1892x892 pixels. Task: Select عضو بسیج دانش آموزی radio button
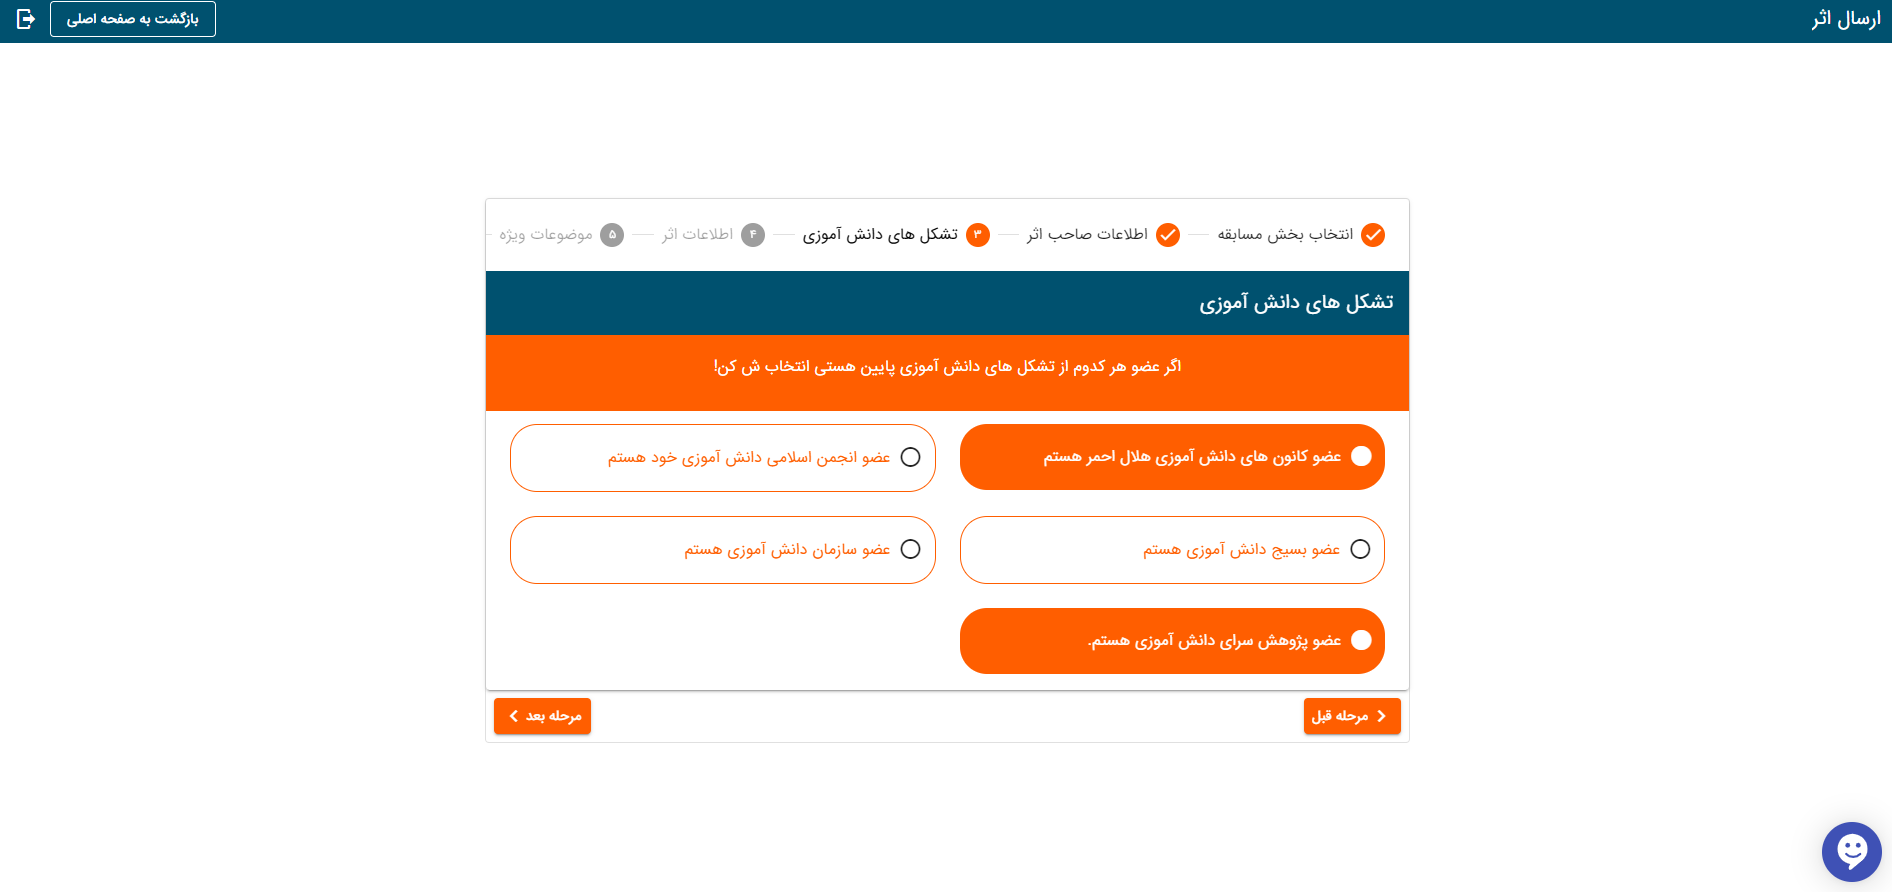tap(1360, 549)
